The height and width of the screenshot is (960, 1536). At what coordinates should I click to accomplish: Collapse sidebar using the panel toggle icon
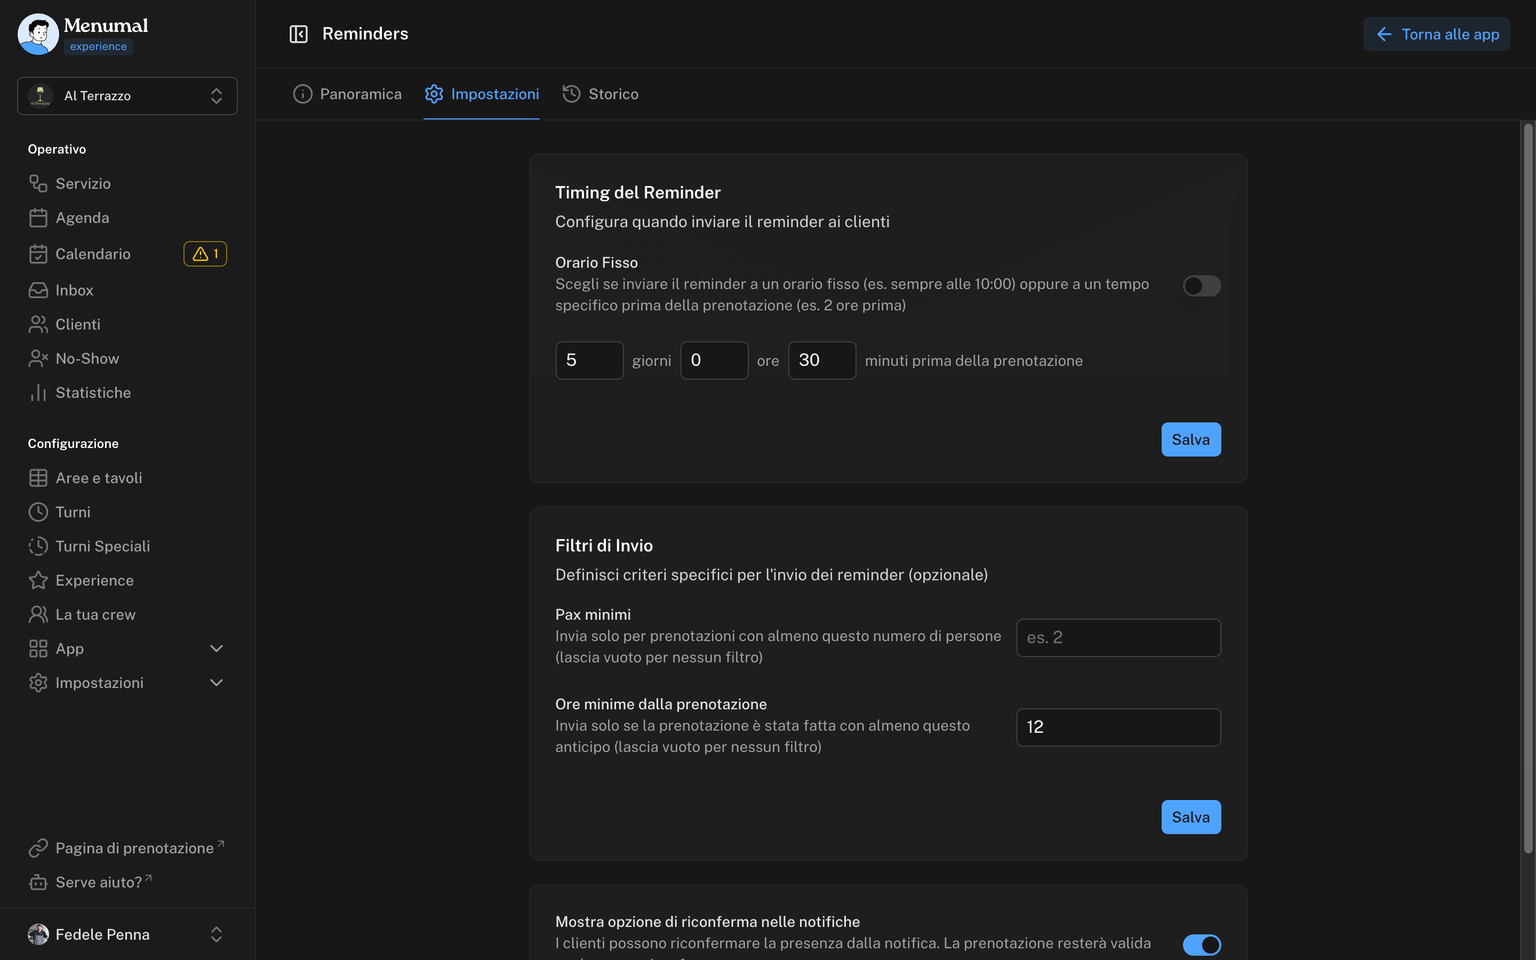click(298, 34)
